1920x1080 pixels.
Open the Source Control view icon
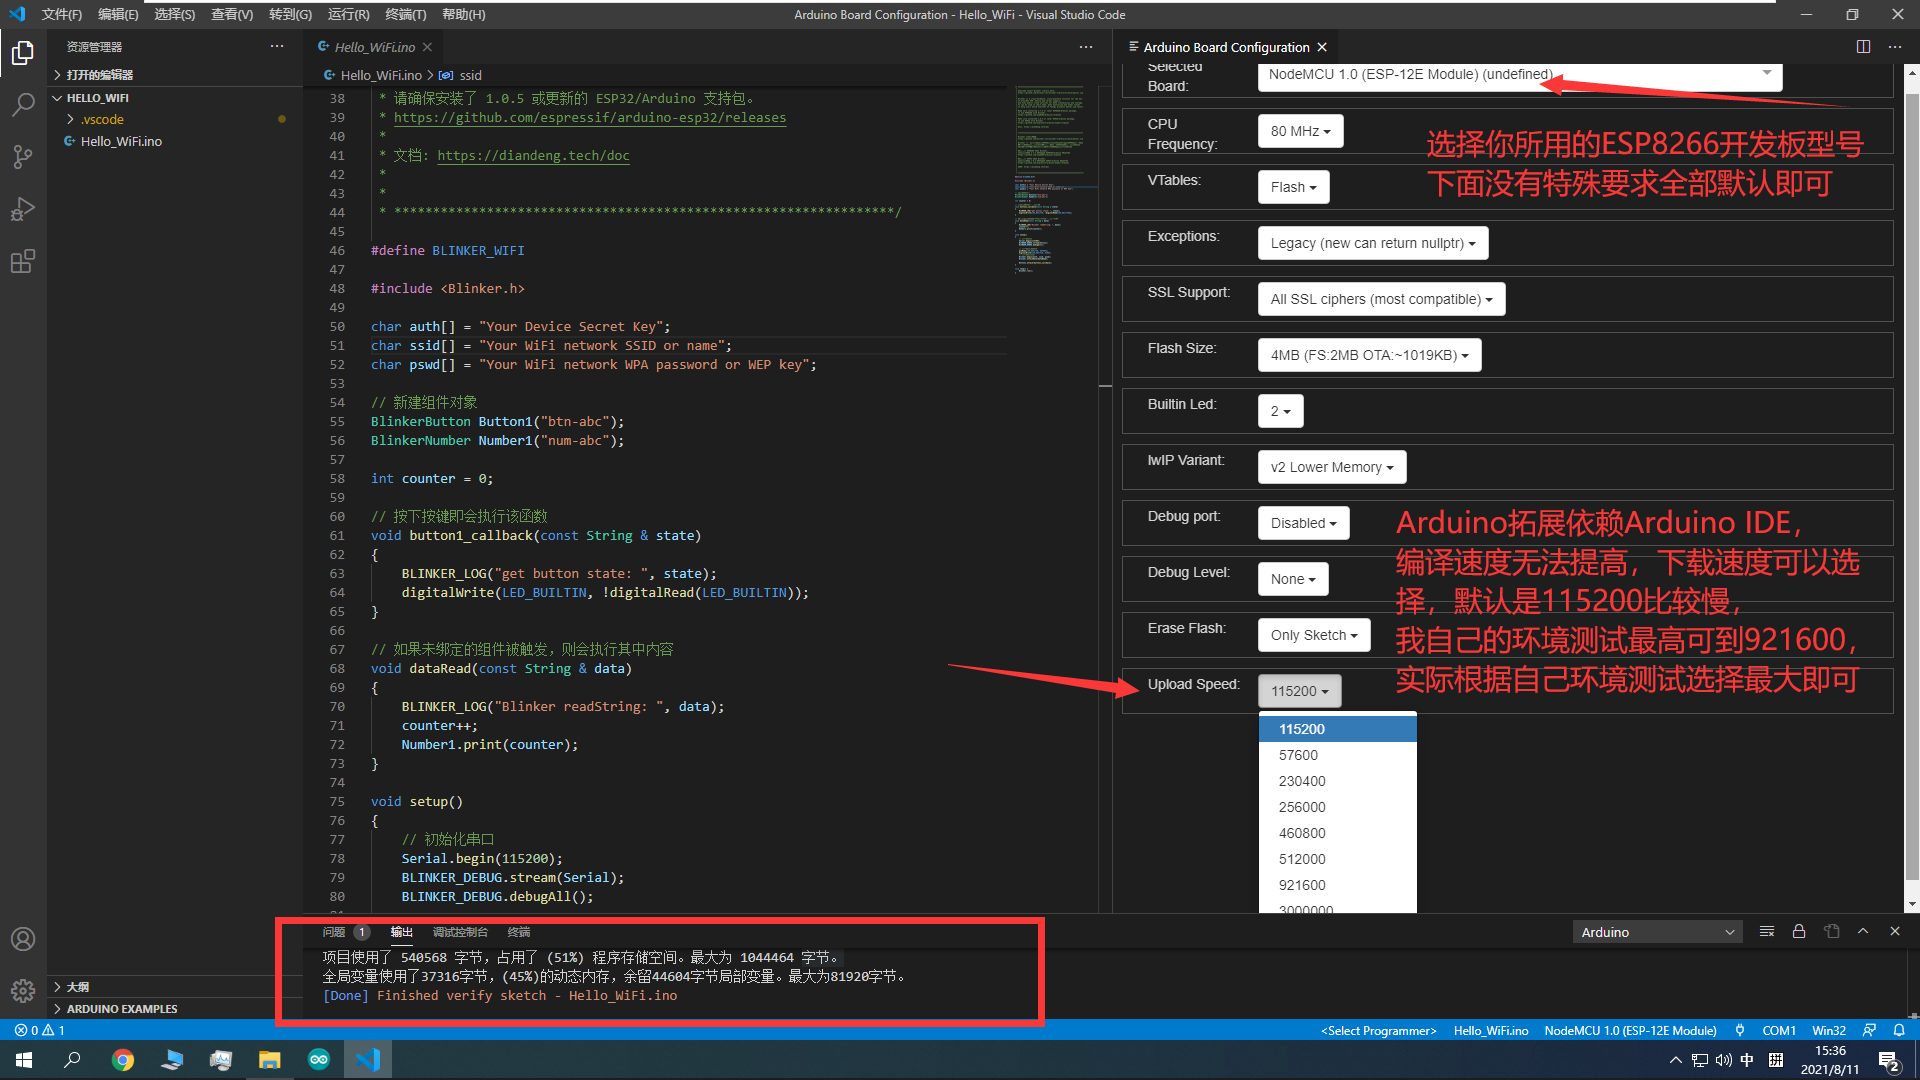point(22,157)
